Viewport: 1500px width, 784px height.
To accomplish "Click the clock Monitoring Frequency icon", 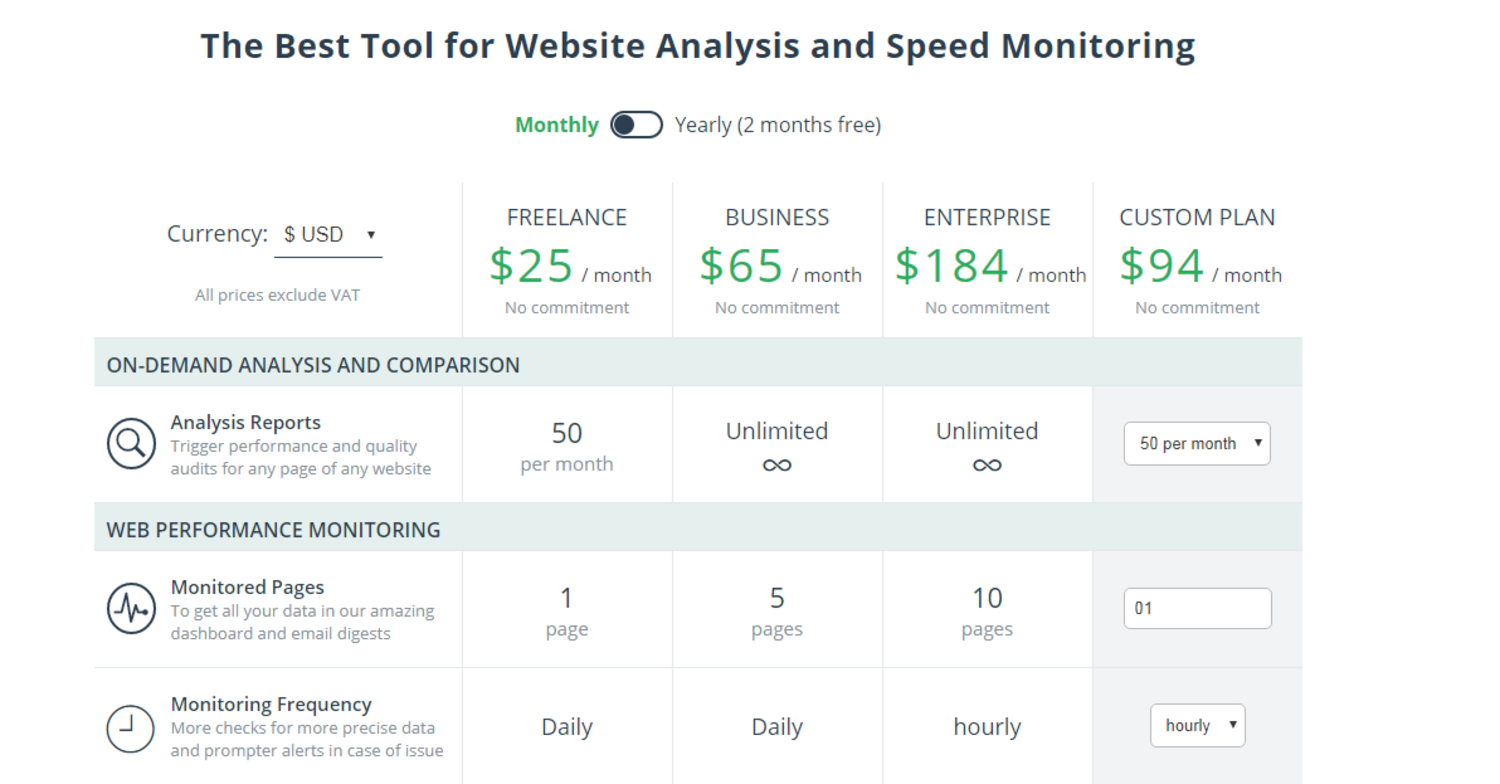I will (x=131, y=727).
